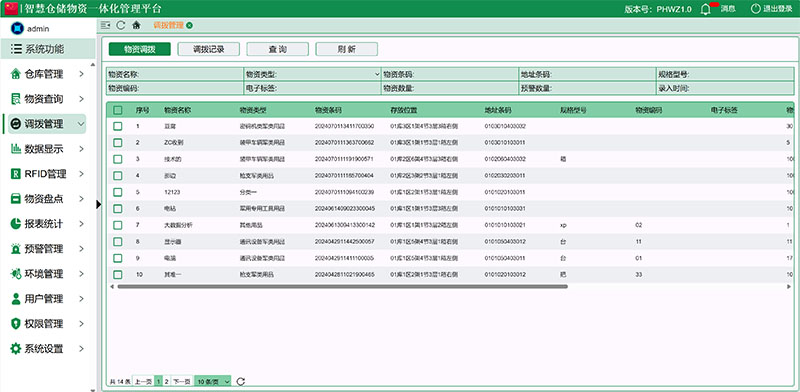Expand the 物资盘点 menu chevron
800x392 pixels.
[81, 199]
